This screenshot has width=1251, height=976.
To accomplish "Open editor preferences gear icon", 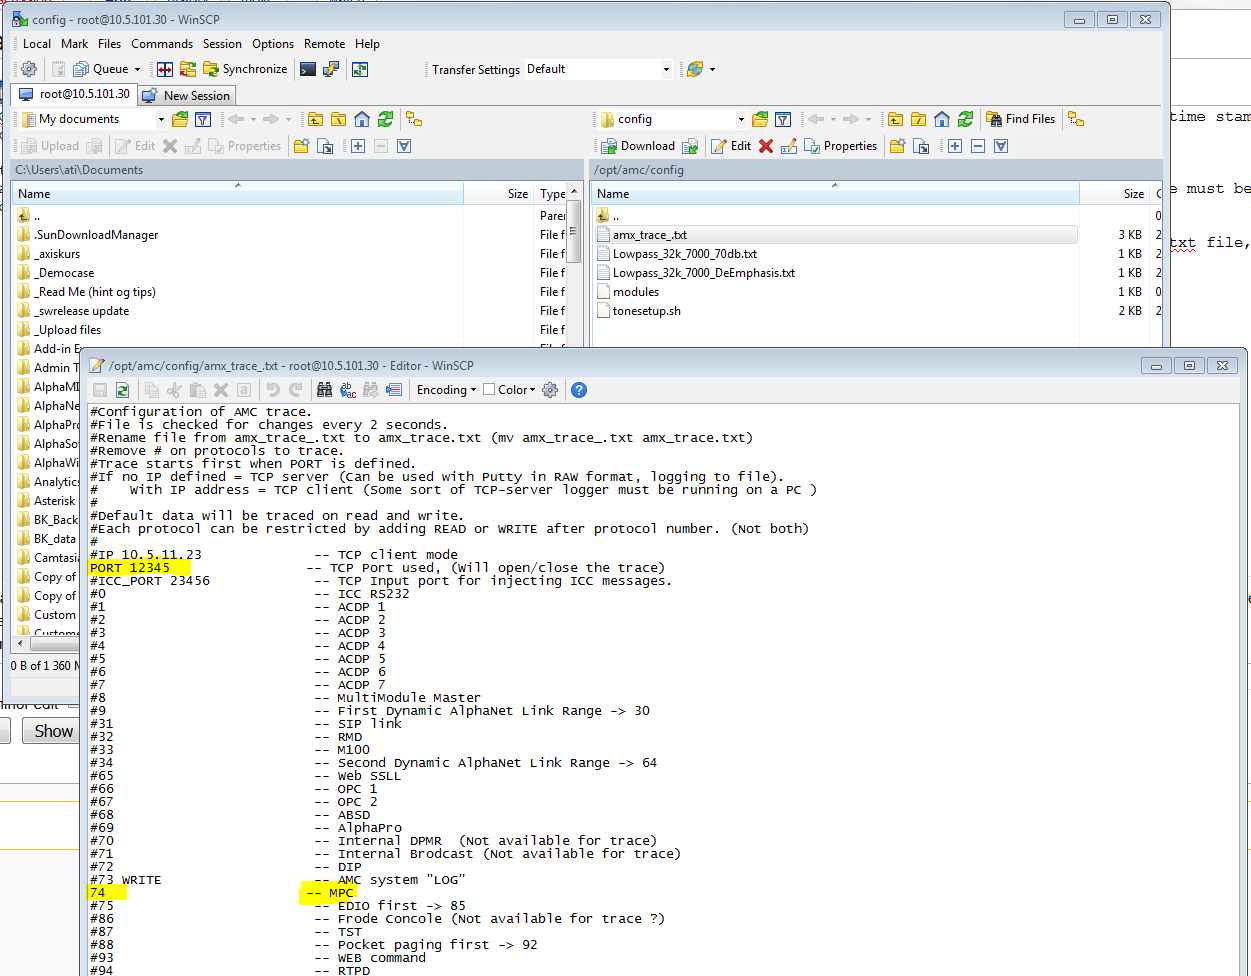I will click(x=549, y=390).
